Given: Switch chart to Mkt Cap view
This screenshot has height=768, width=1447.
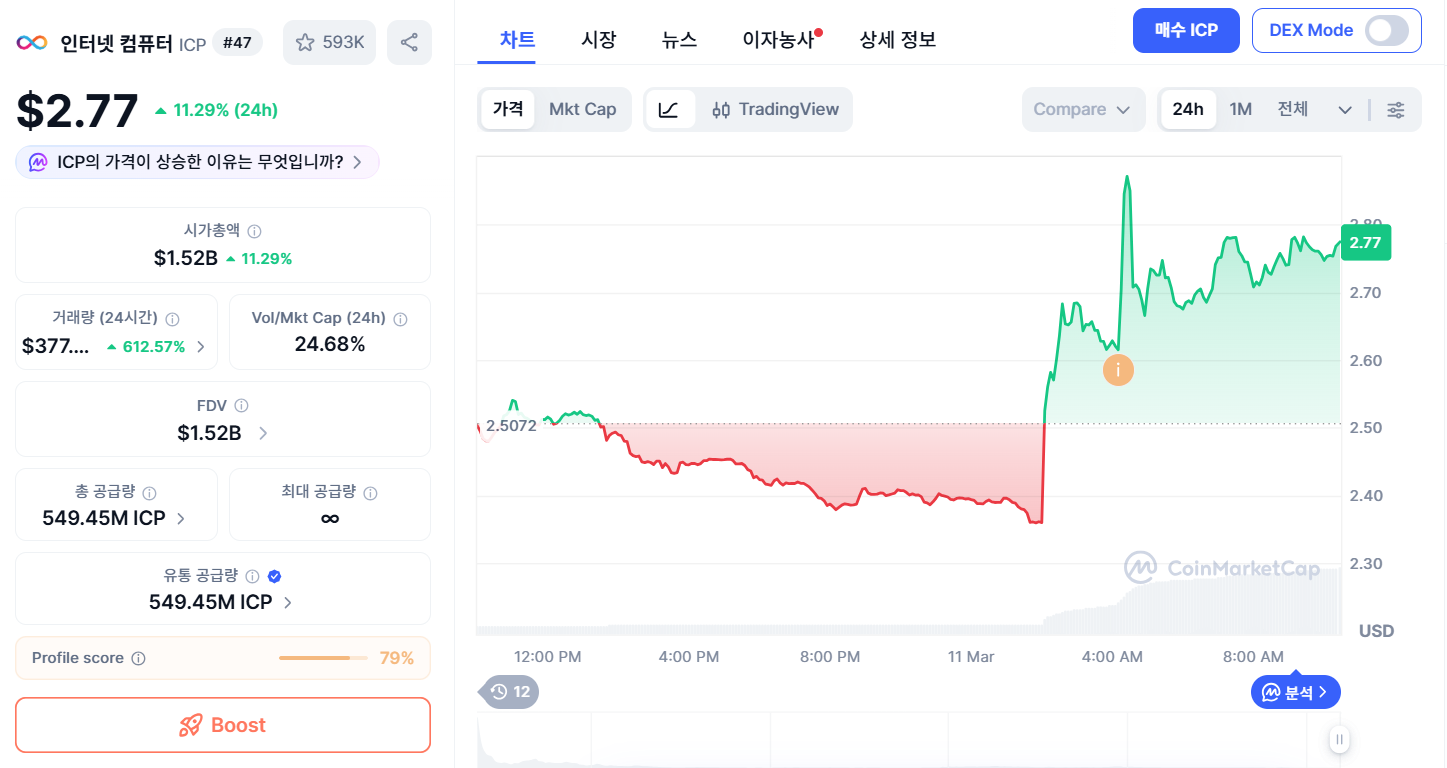Looking at the screenshot, I should (x=582, y=109).
